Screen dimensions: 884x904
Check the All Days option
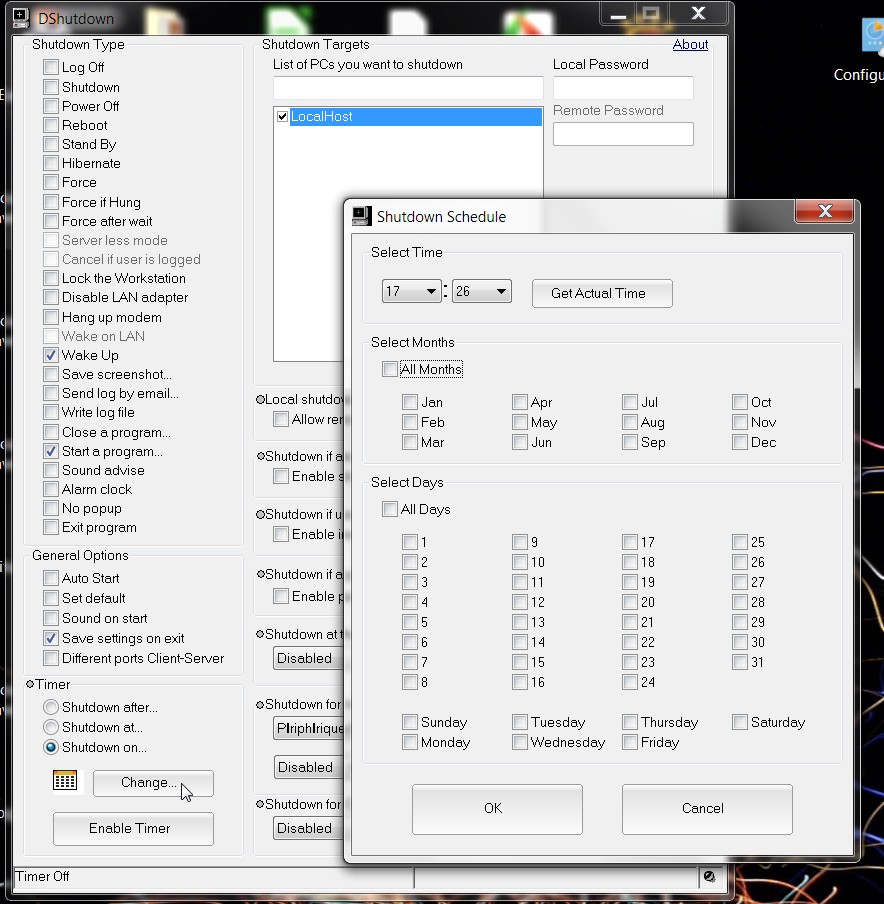(x=390, y=510)
